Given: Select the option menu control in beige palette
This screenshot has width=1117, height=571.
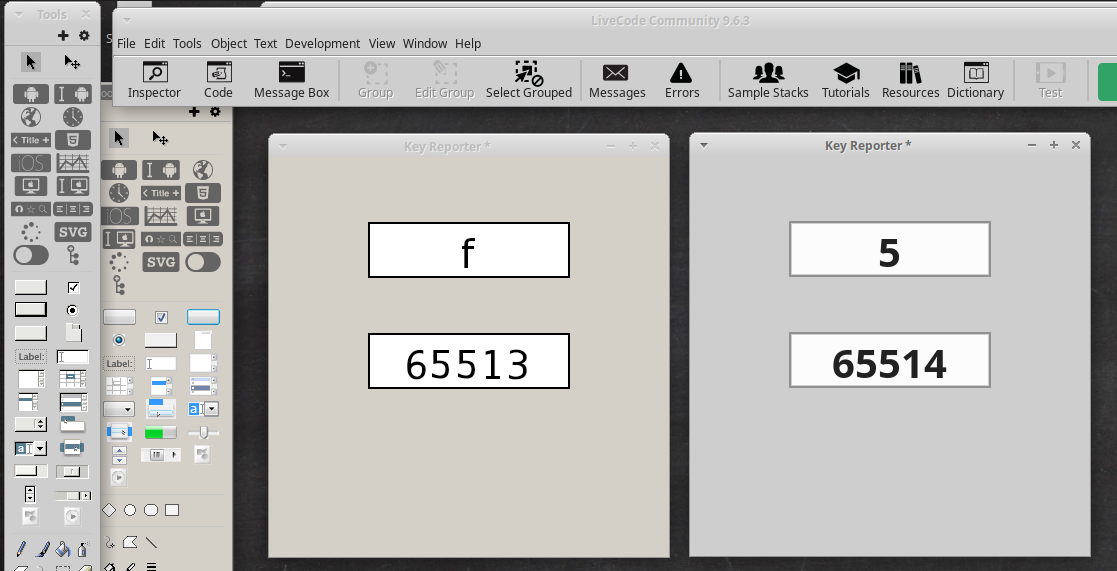Looking at the screenshot, I should [x=119, y=409].
